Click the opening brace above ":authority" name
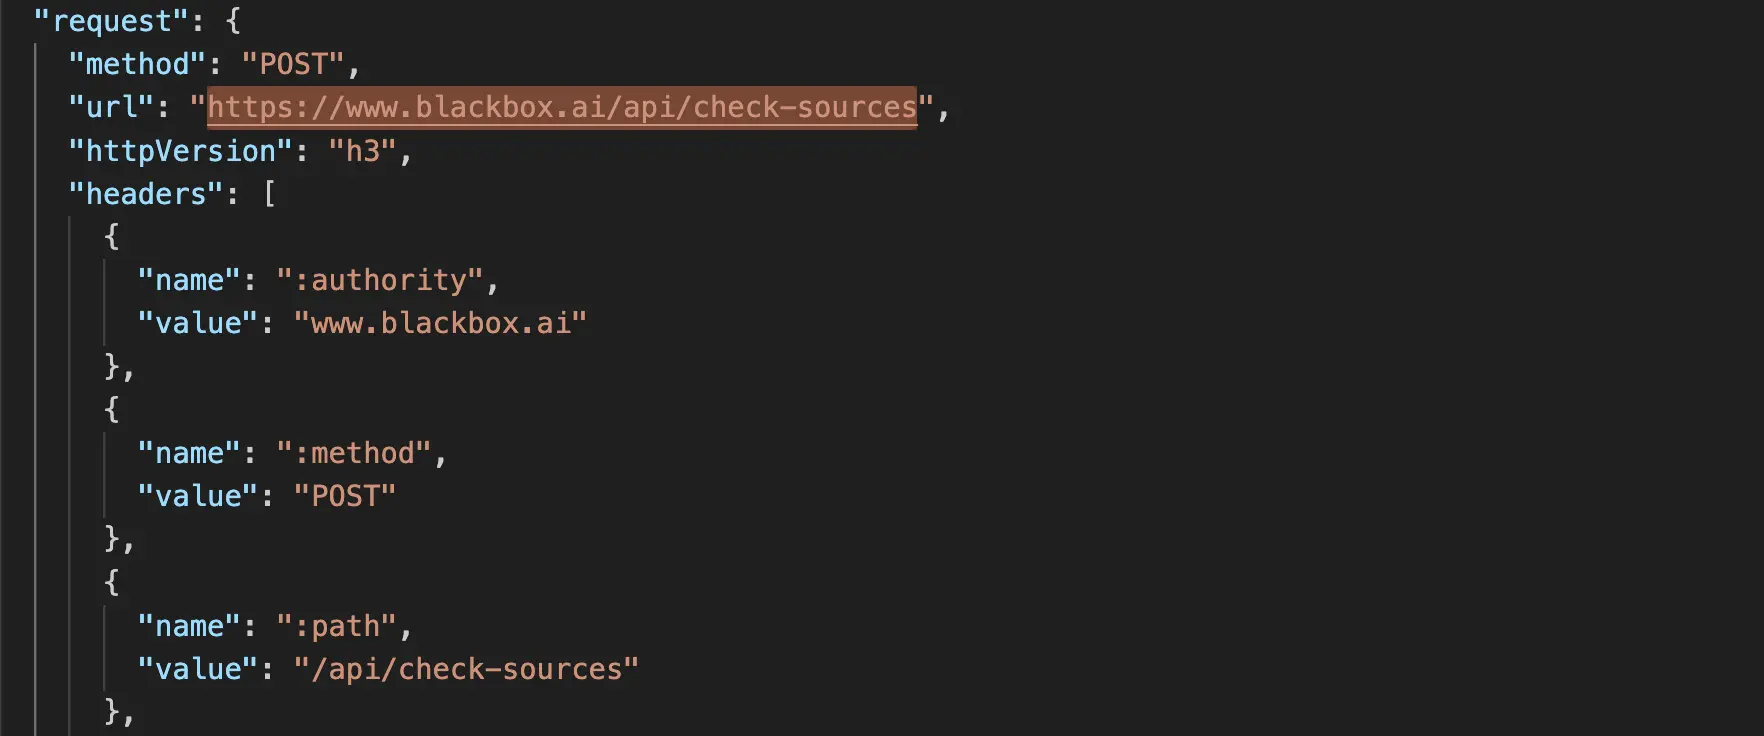The height and width of the screenshot is (736, 1764). tap(112, 237)
